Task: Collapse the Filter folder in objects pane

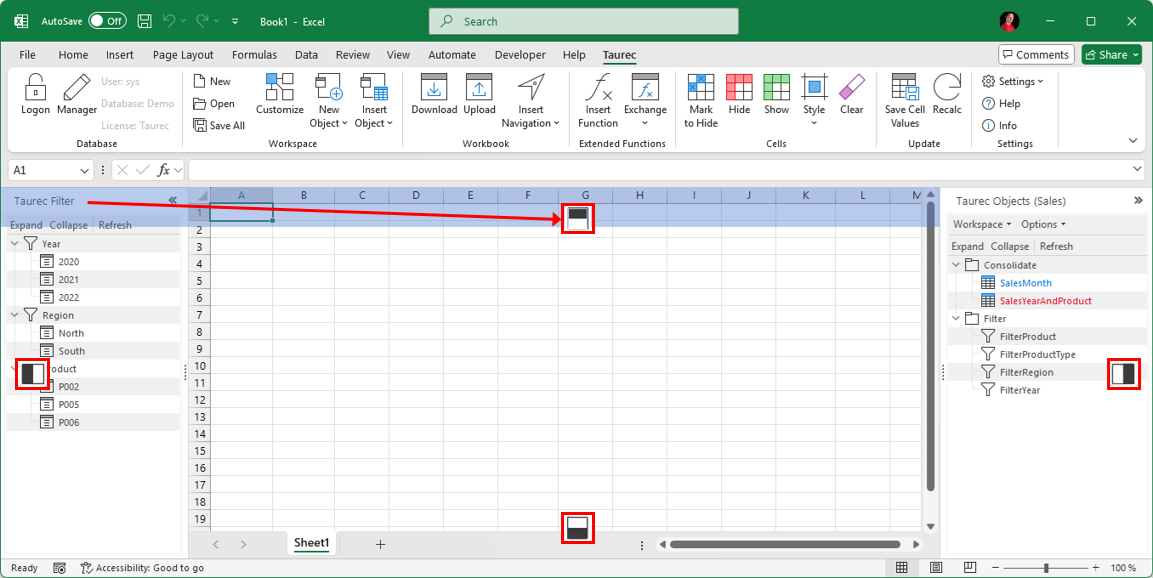Action: [x=956, y=318]
